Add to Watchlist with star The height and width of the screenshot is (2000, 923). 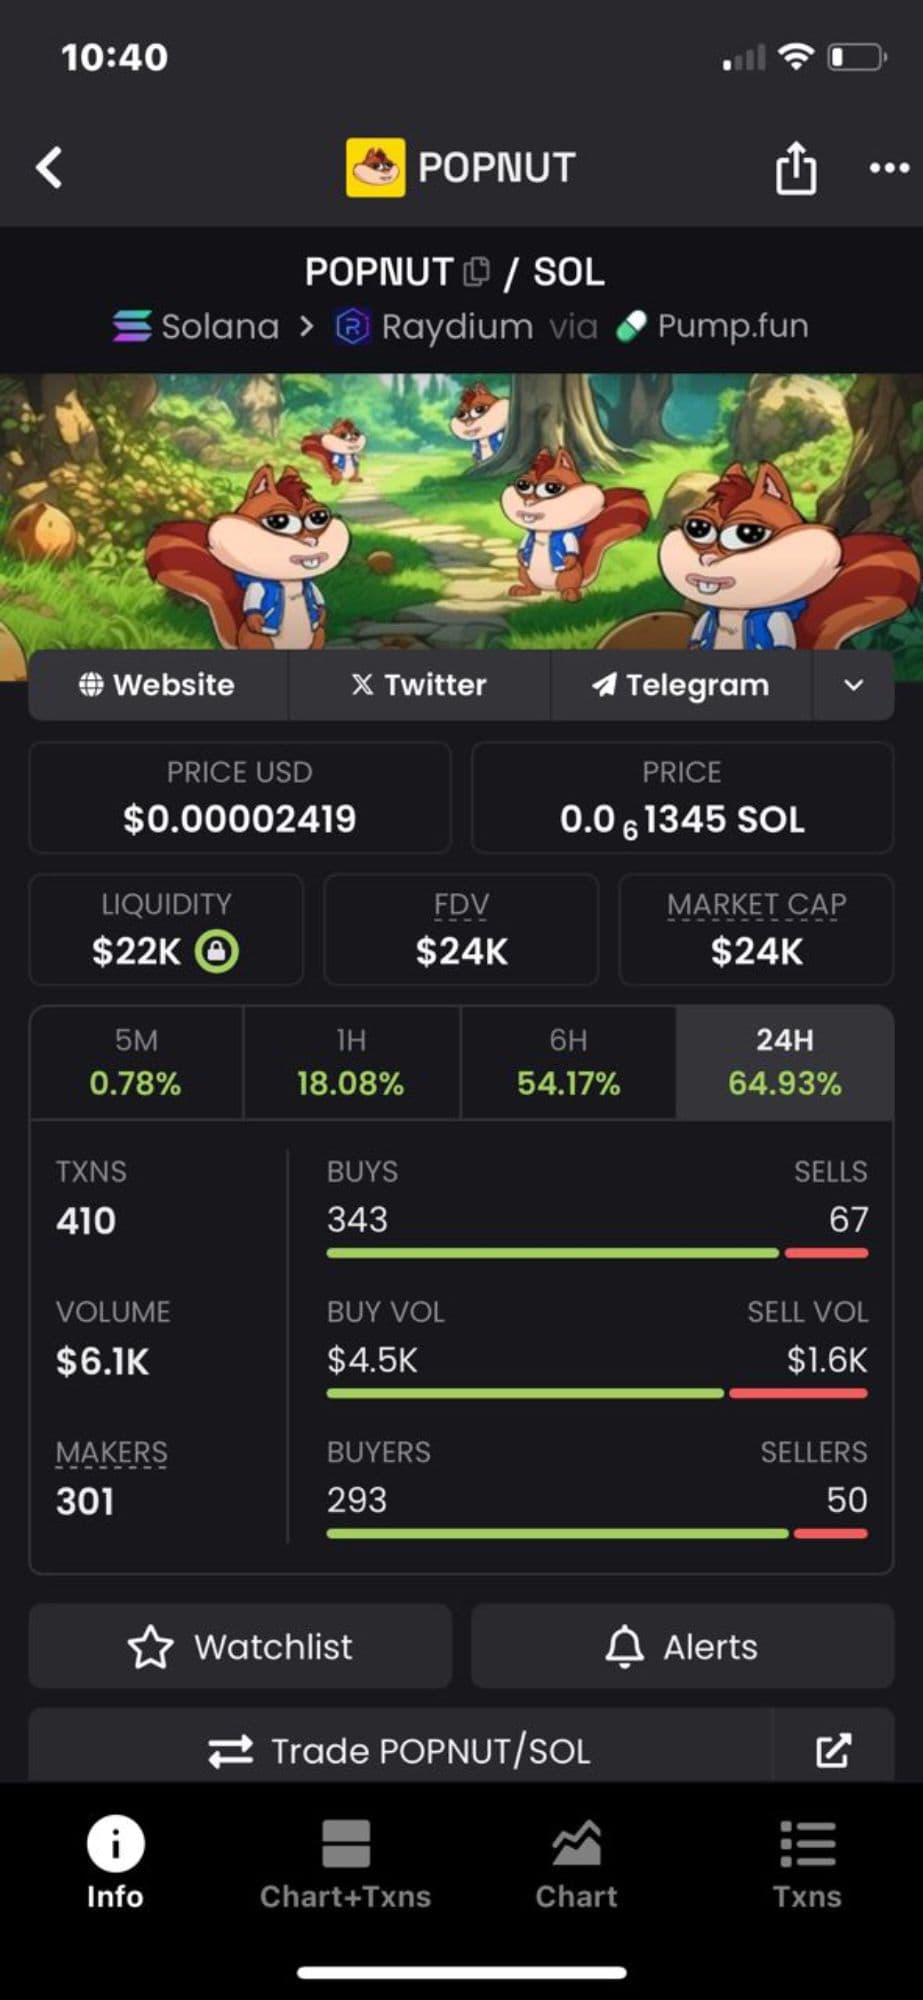point(240,1647)
